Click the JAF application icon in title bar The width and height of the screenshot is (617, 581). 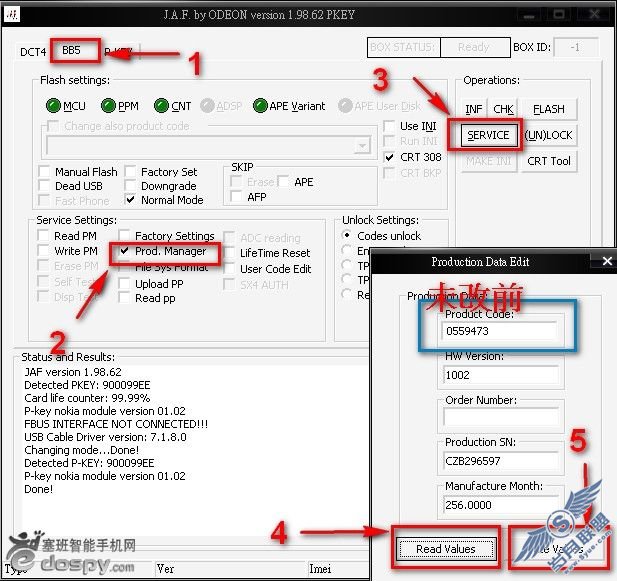(11, 15)
